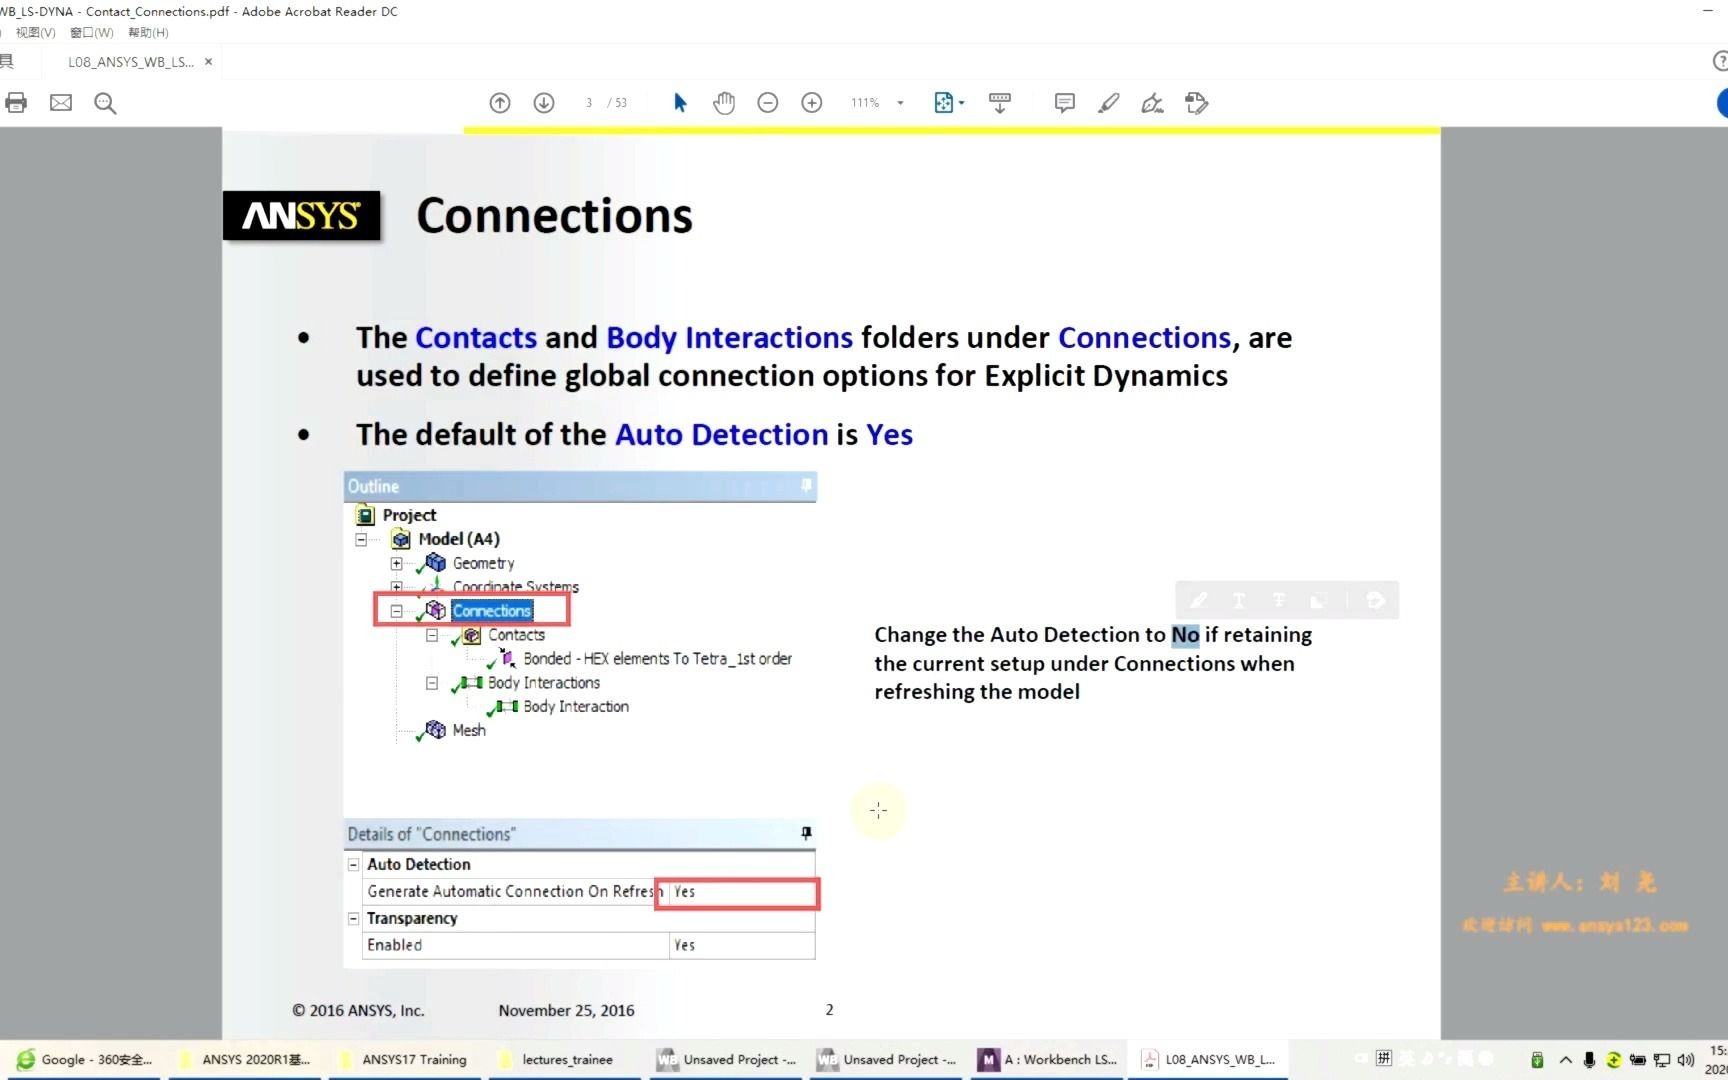Screen dimensions: 1728x1080
Task: Collapse the Model (A4) tree node
Action: click(x=361, y=540)
